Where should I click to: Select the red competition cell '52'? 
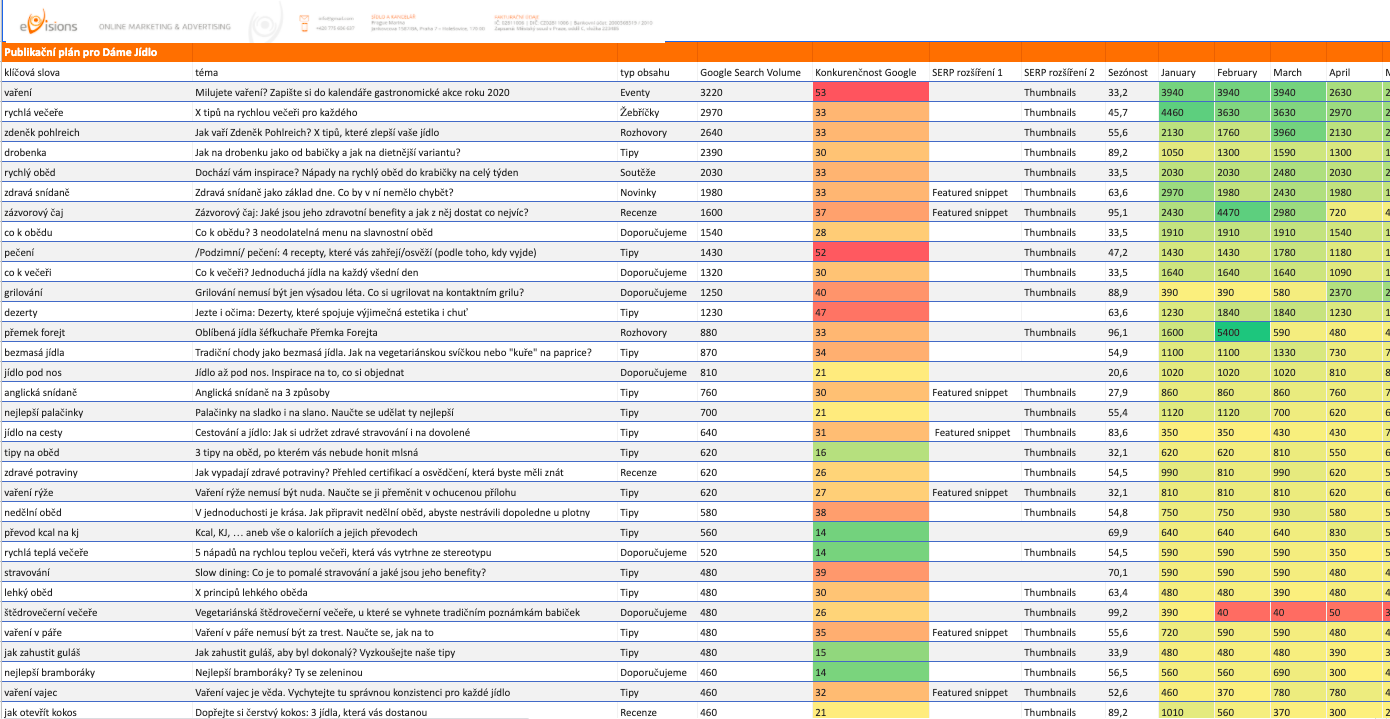870,252
